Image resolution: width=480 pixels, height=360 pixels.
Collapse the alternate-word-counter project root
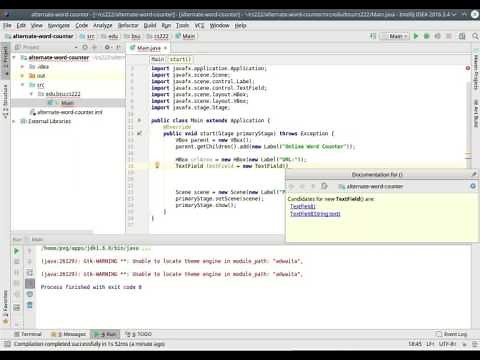pyautogui.click(x=14, y=58)
